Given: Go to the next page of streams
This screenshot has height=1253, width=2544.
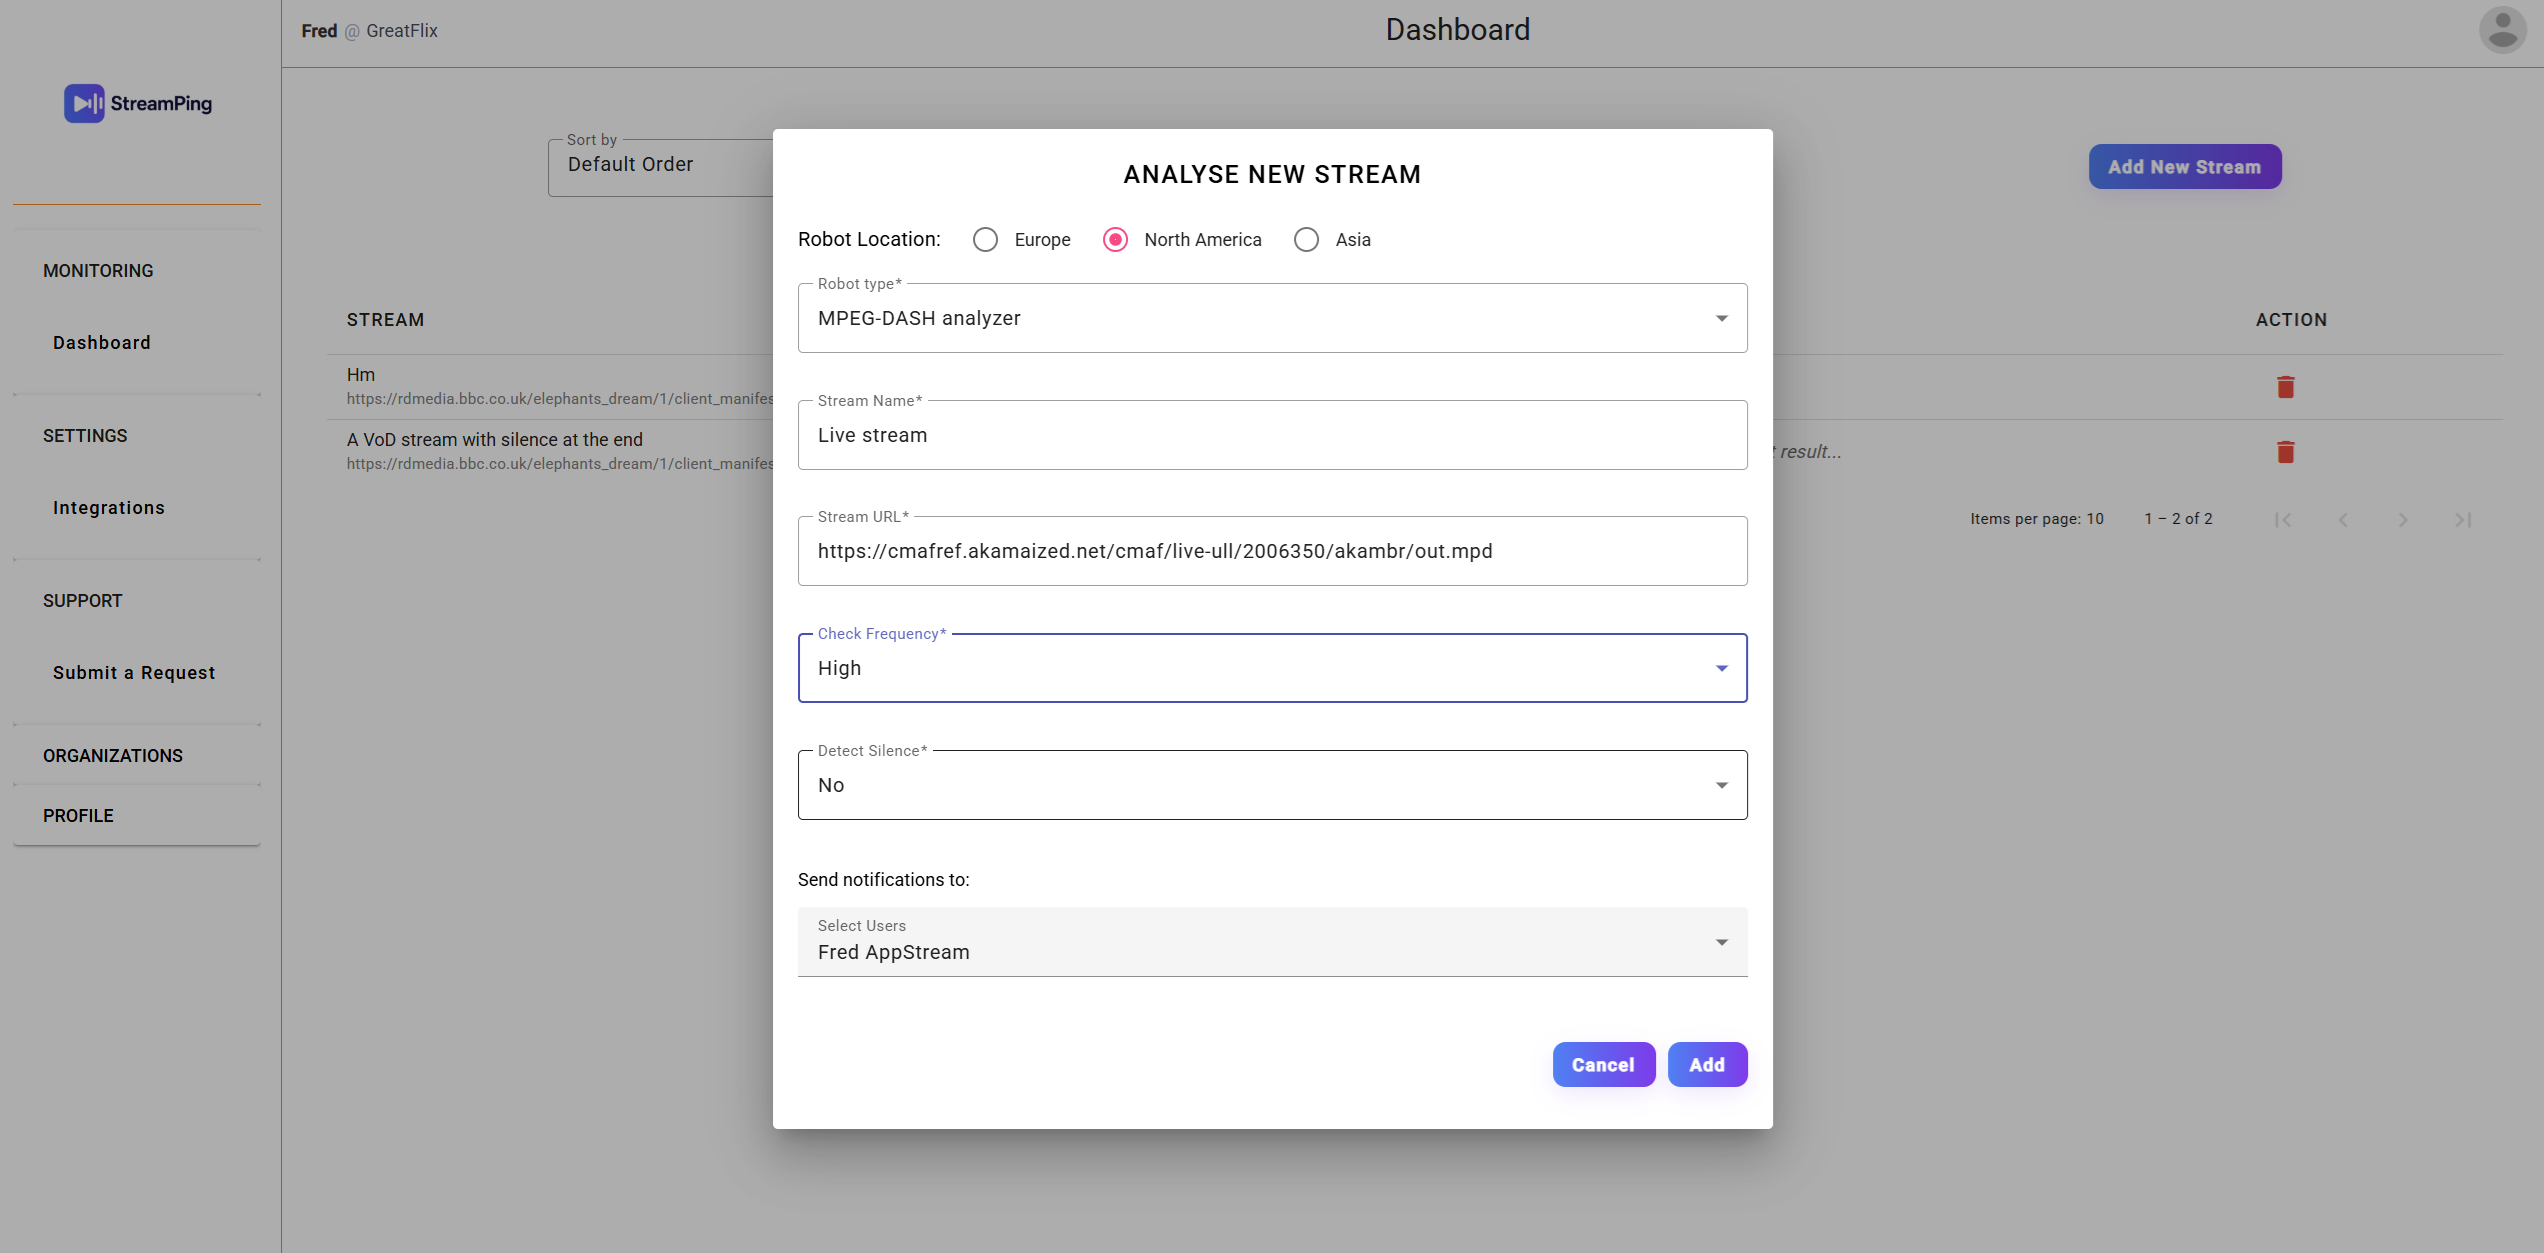Looking at the screenshot, I should click(2403, 519).
